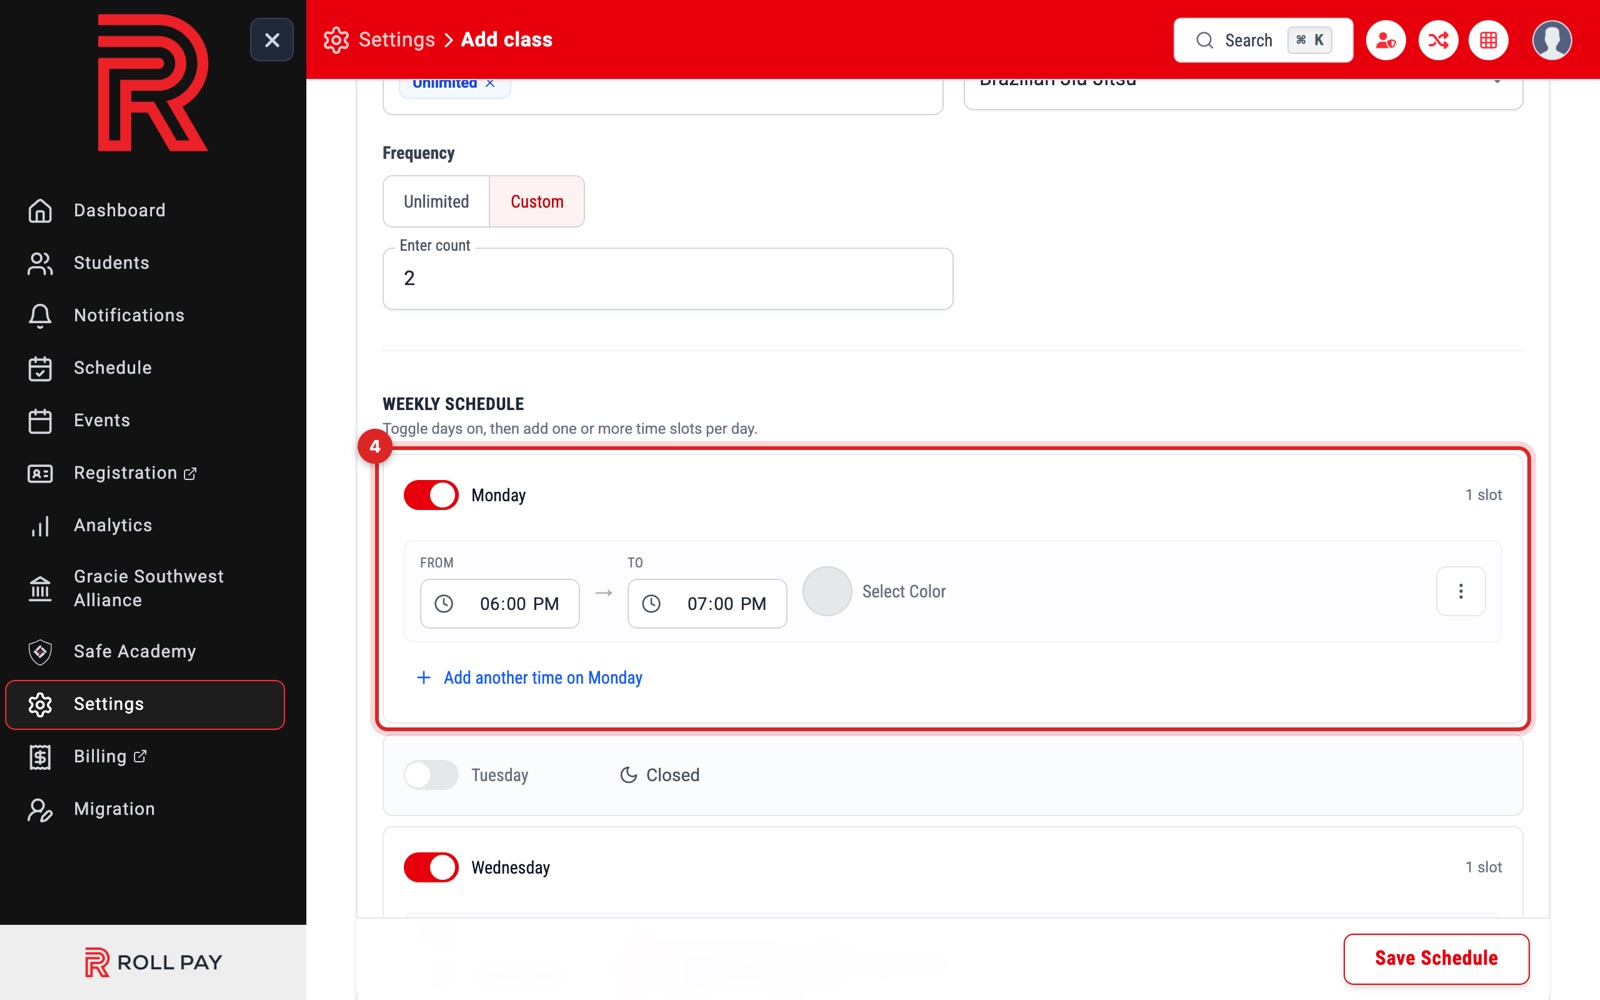Click Monday's 1 slot count text
Image resolution: width=1600 pixels, height=1000 pixels.
pyautogui.click(x=1484, y=495)
